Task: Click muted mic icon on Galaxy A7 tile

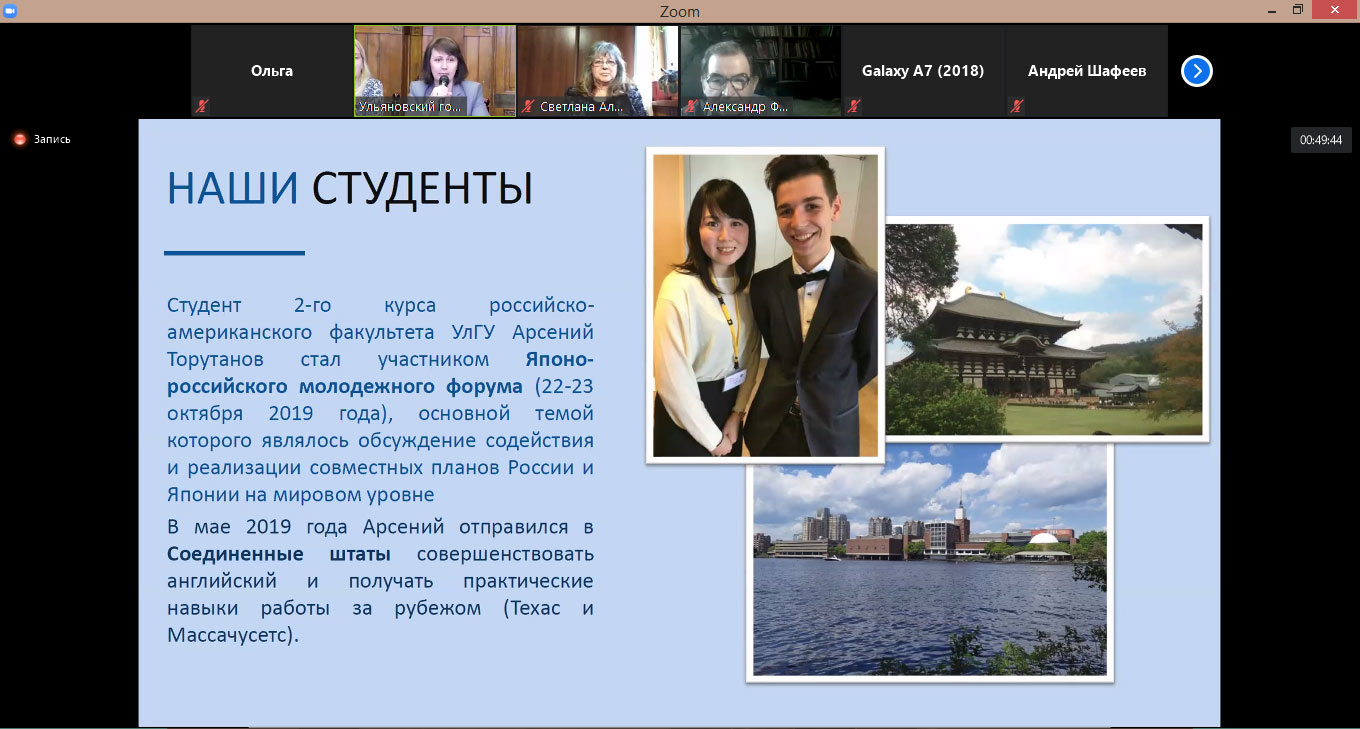Action: click(853, 105)
